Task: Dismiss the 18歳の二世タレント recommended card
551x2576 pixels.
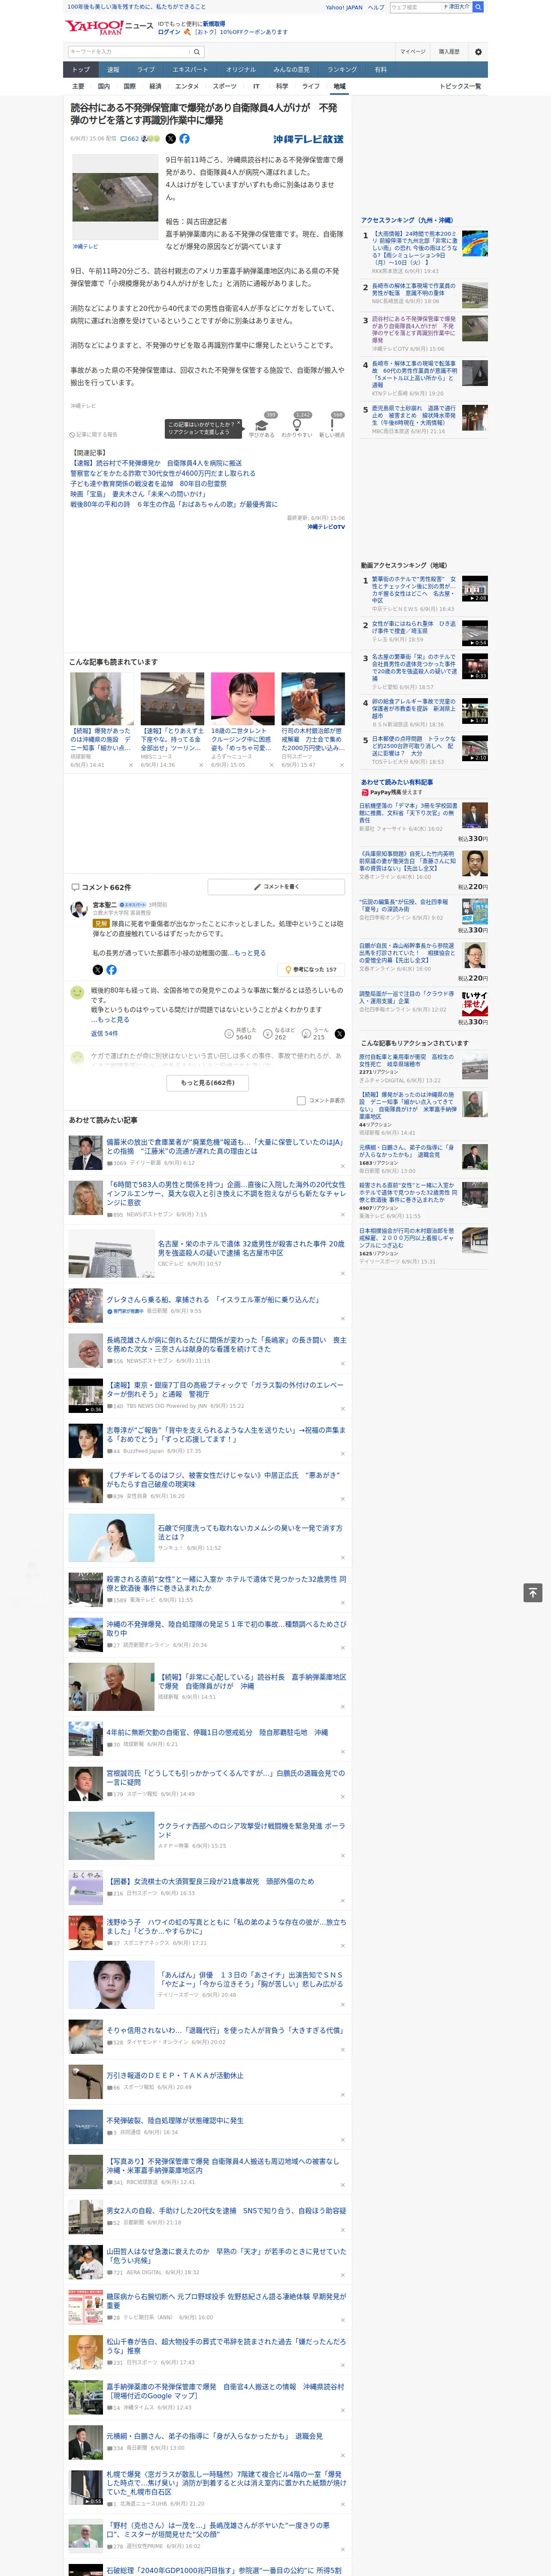Action: coord(272,765)
